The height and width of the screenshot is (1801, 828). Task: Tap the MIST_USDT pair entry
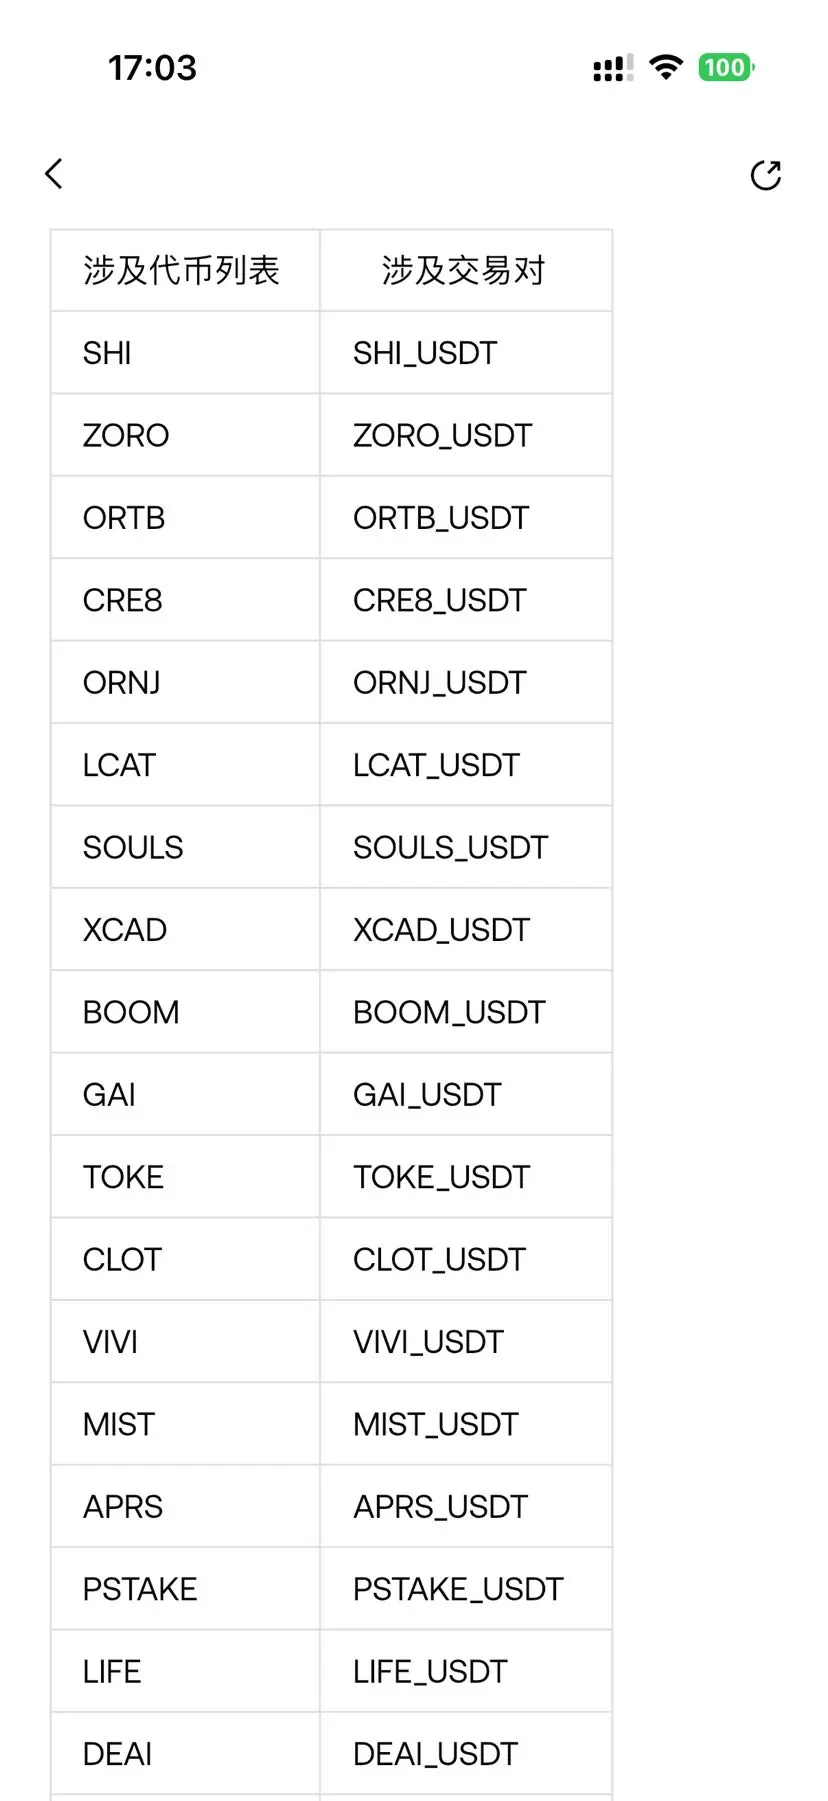(x=466, y=1424)
